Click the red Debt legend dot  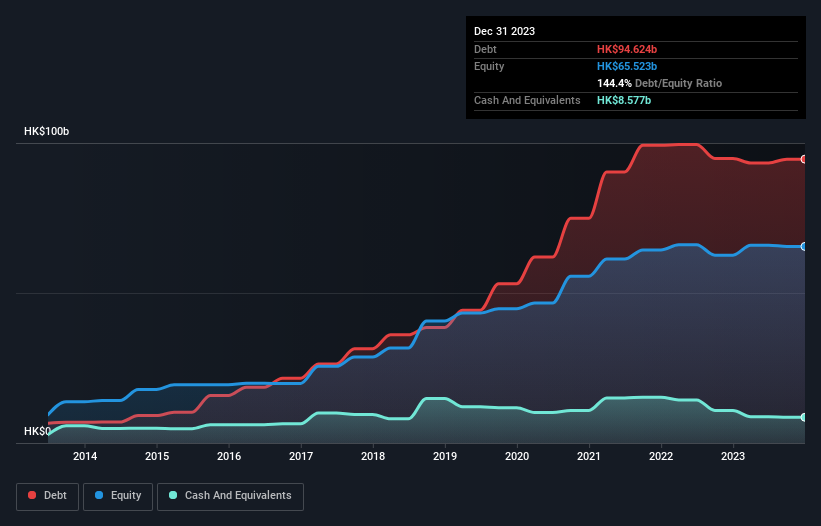32,495
